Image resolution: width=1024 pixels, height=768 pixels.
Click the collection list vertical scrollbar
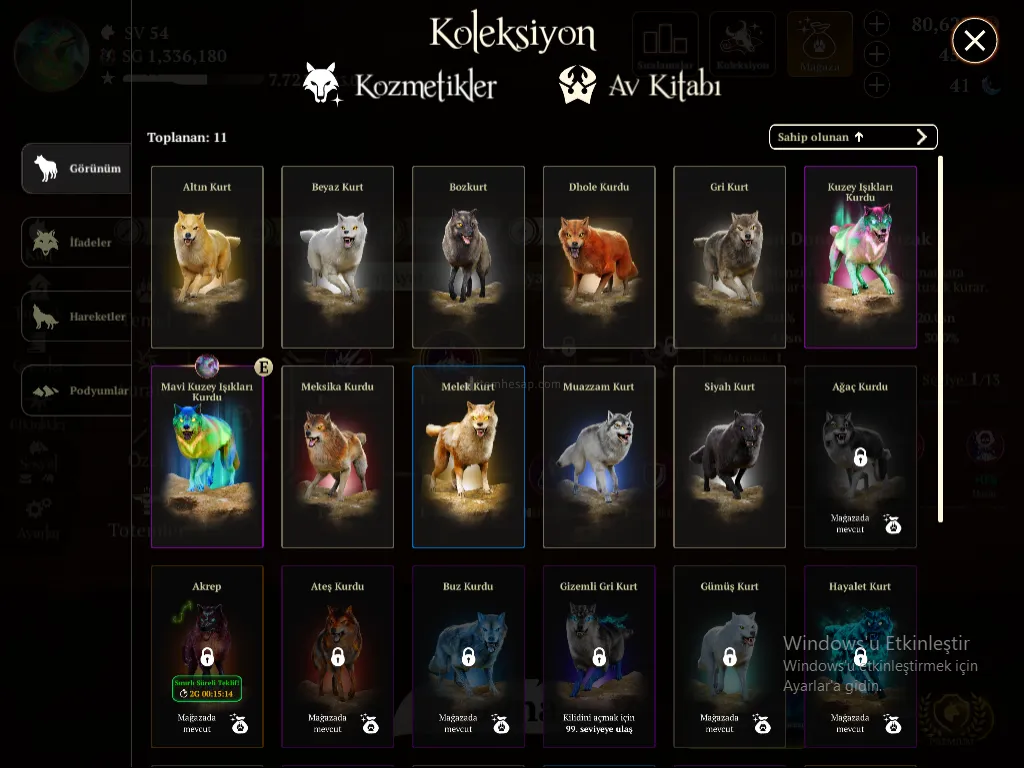[940, 339]
